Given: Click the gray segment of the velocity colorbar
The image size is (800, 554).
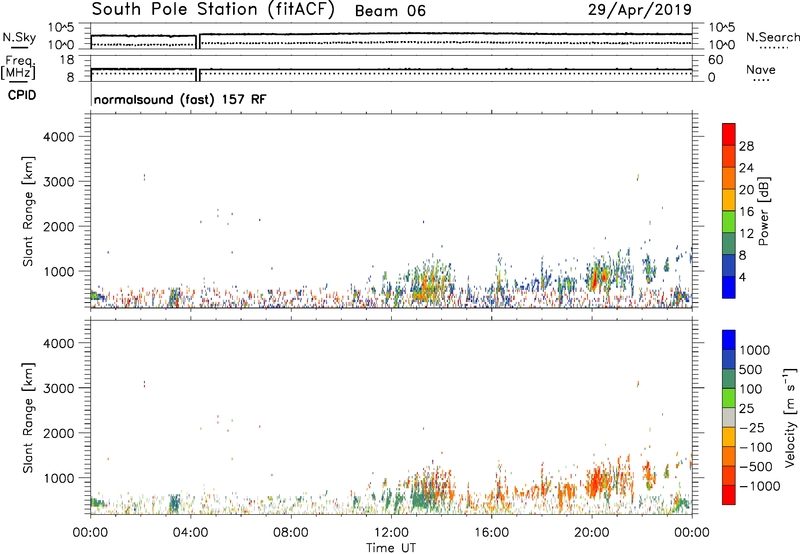Looking at the screenshot, I should (x=729, y=417).
